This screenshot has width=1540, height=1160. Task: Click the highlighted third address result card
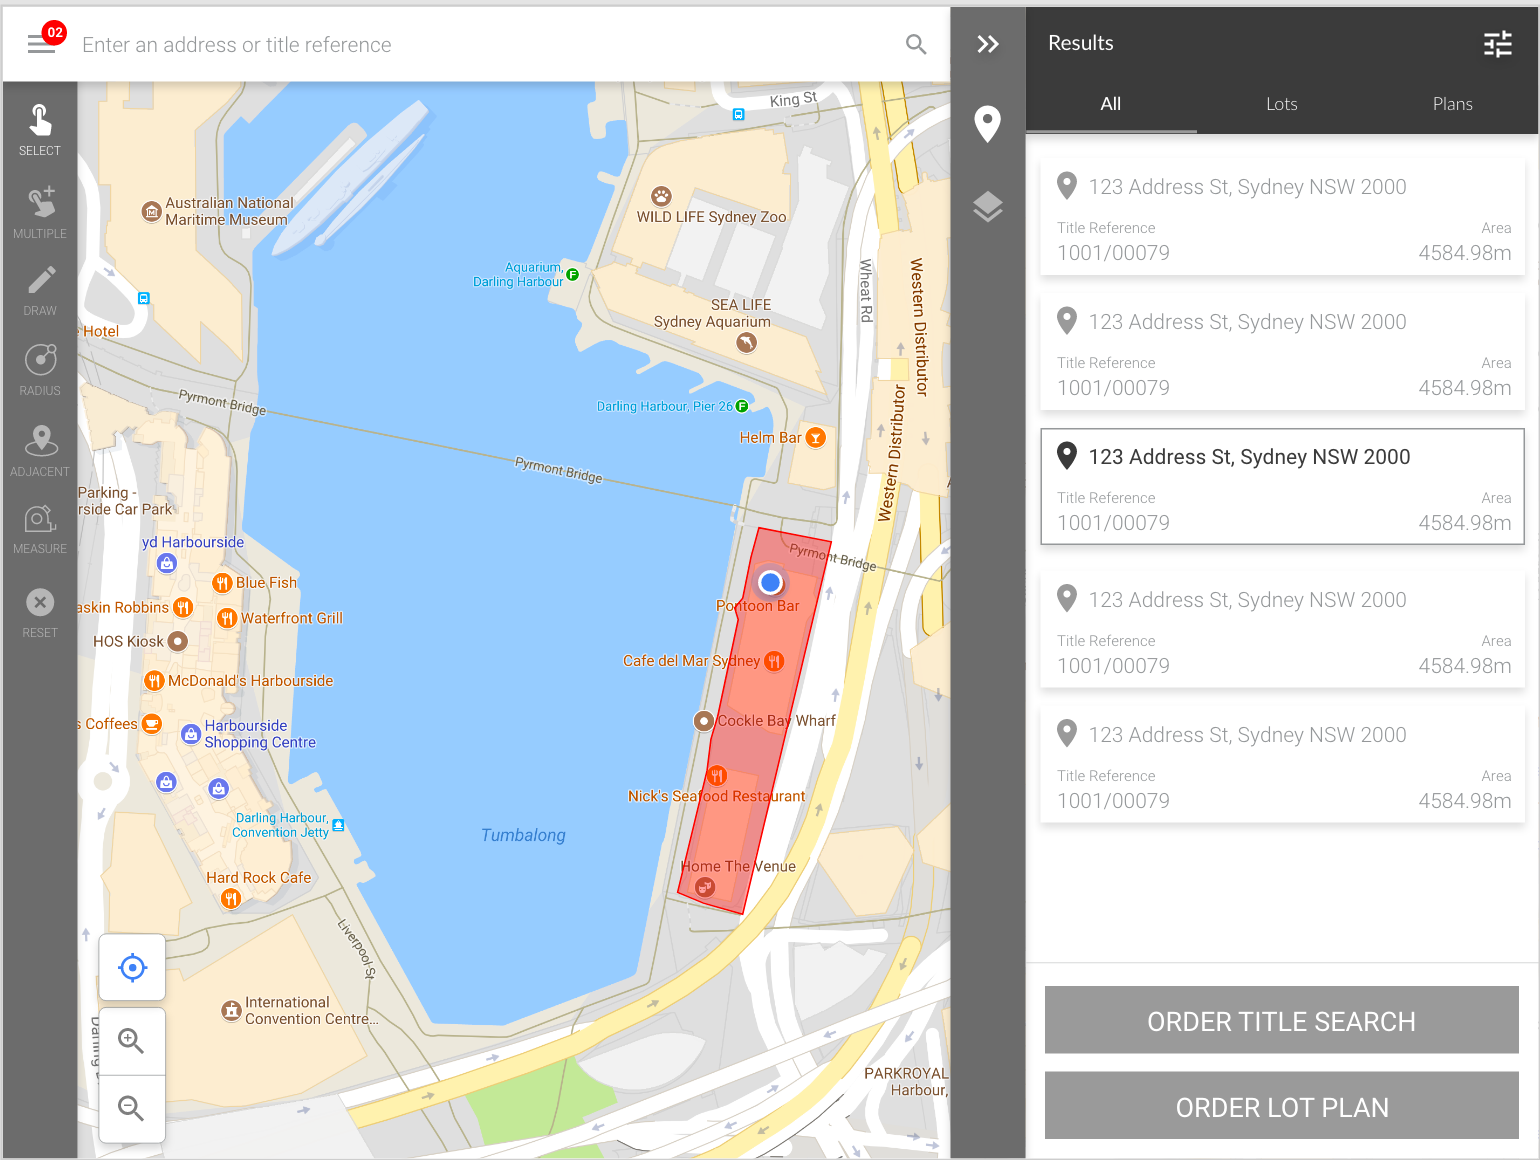(1283, 487)
